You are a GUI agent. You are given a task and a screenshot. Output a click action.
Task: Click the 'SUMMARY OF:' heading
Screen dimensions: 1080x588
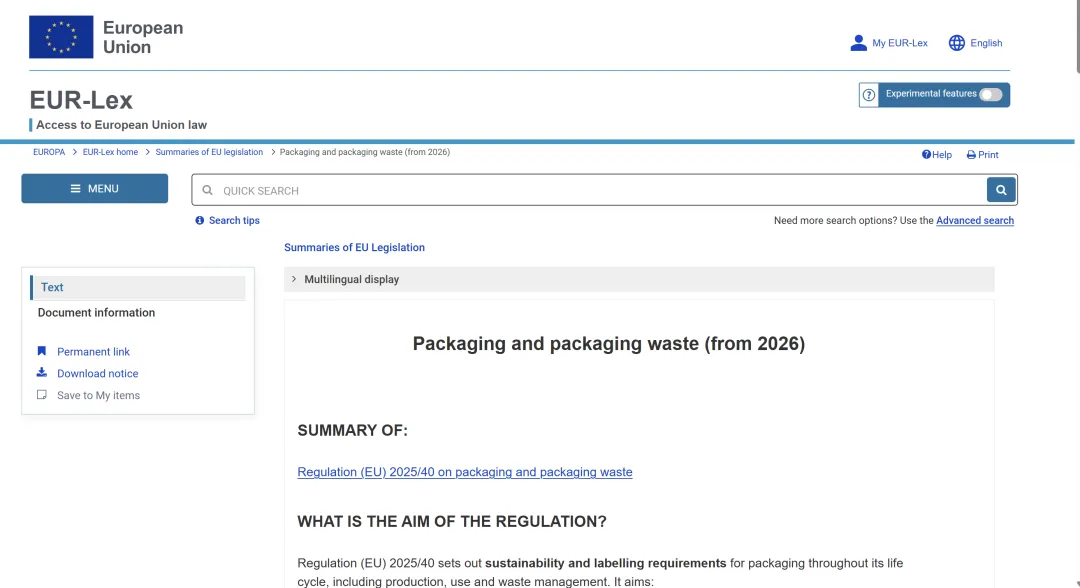353,431
